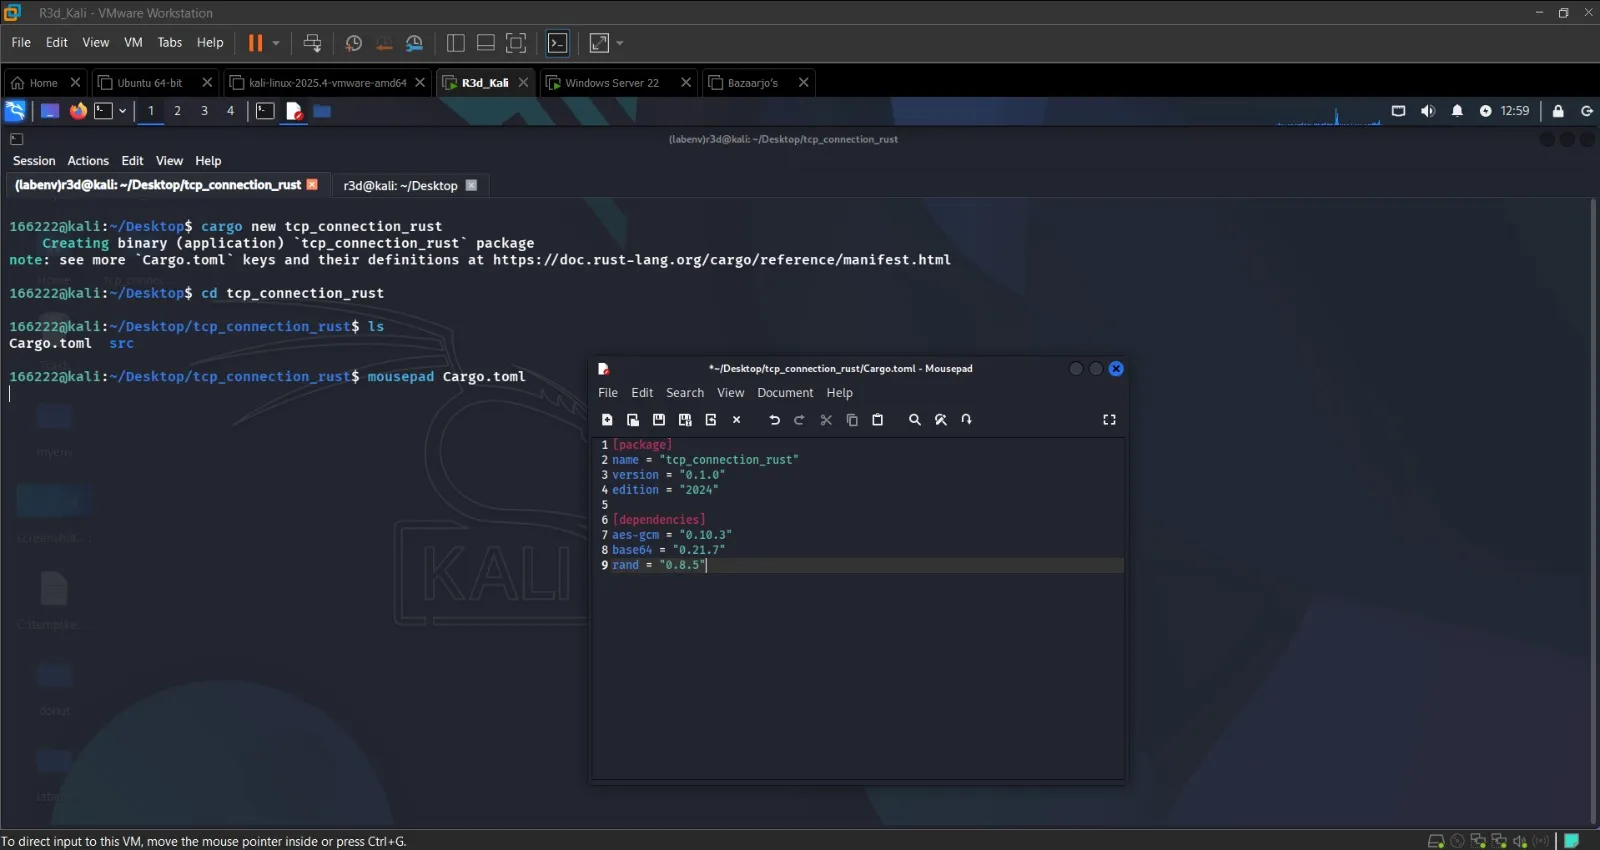Expand the stretch guest dropdown arrow

click(620, 43)
